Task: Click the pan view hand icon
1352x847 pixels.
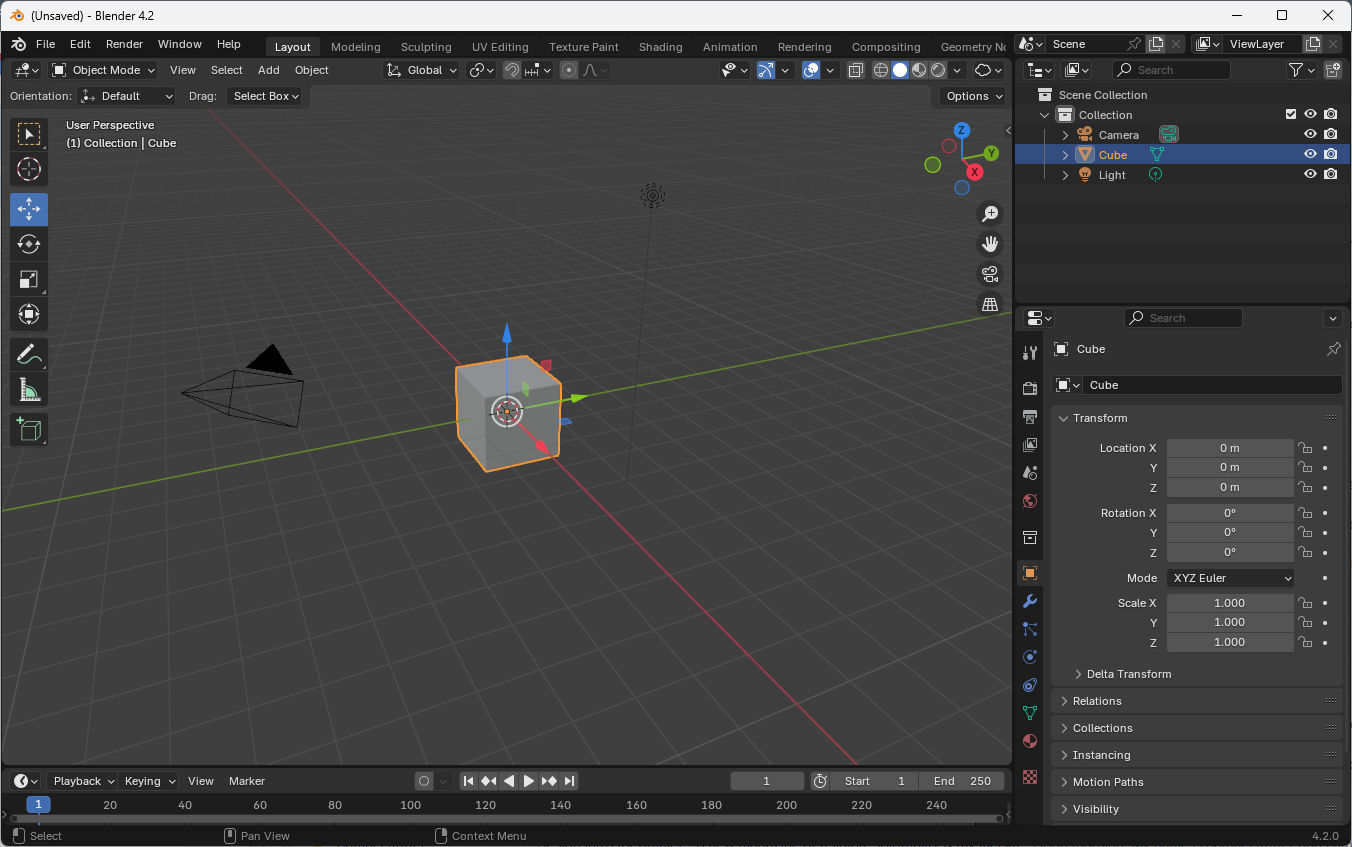Action: [x=990, y=243]
